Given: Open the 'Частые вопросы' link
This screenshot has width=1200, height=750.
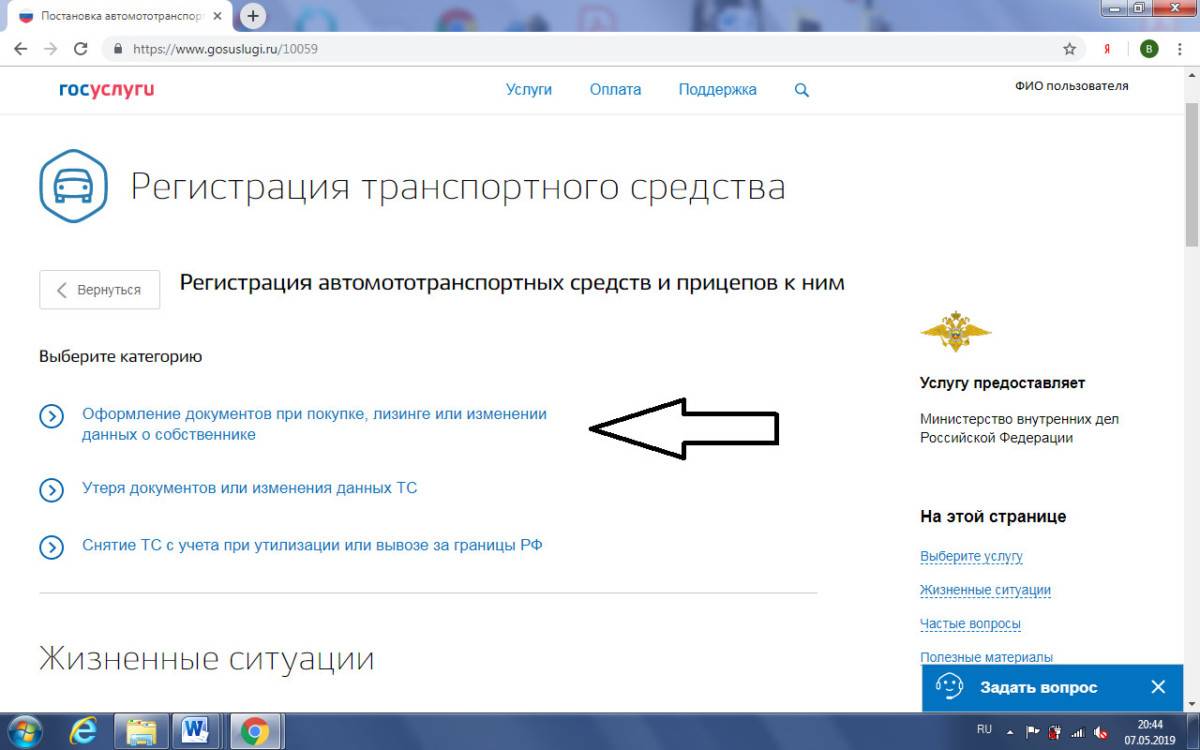Looking at the screenshot, I should [x=970, y=623].
